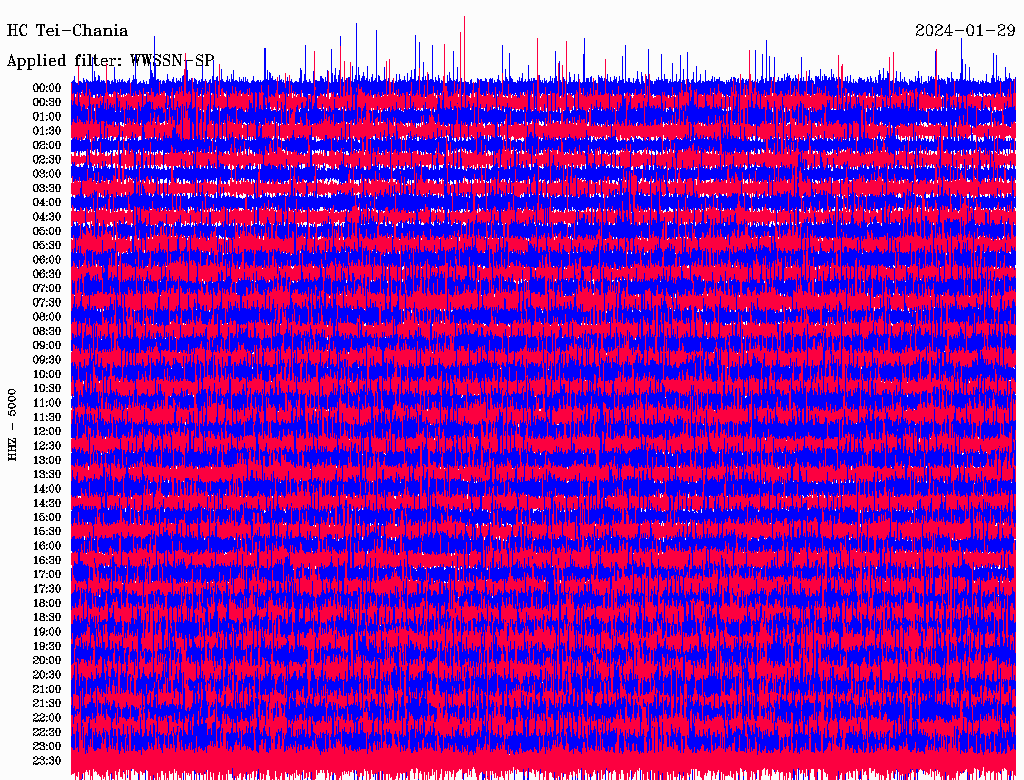Select the 23:30 time label
Viewport: 1024px width, 780px height.
[47, 761]
